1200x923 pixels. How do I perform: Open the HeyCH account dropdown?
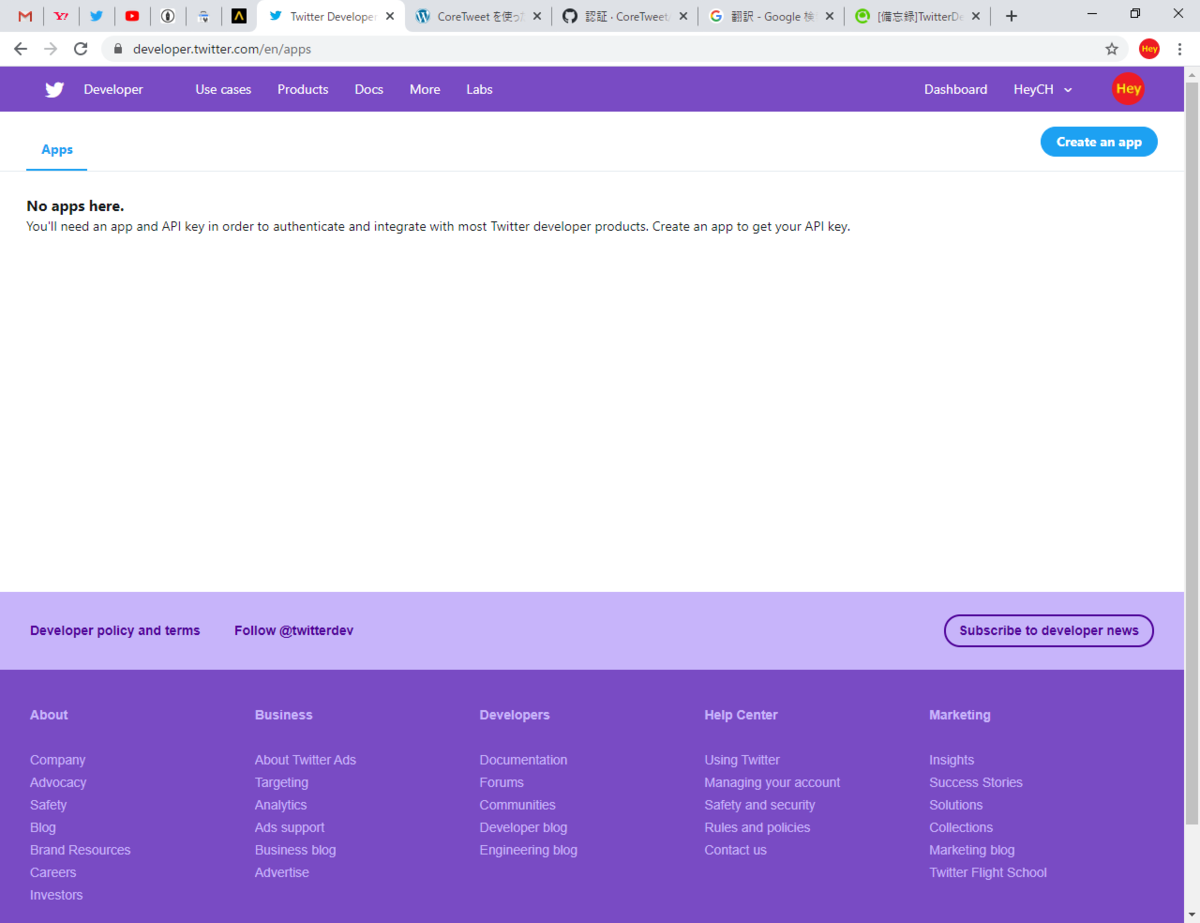[1042, 89]
